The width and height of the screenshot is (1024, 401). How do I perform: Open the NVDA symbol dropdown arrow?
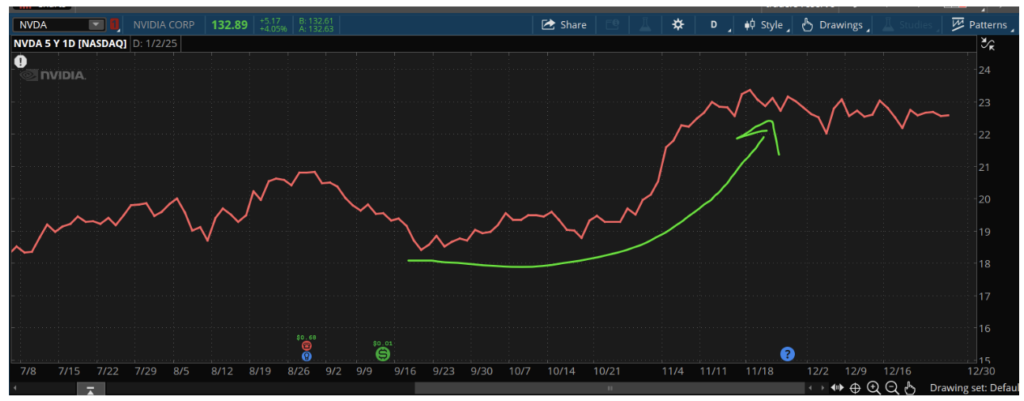tap(96, 25)
